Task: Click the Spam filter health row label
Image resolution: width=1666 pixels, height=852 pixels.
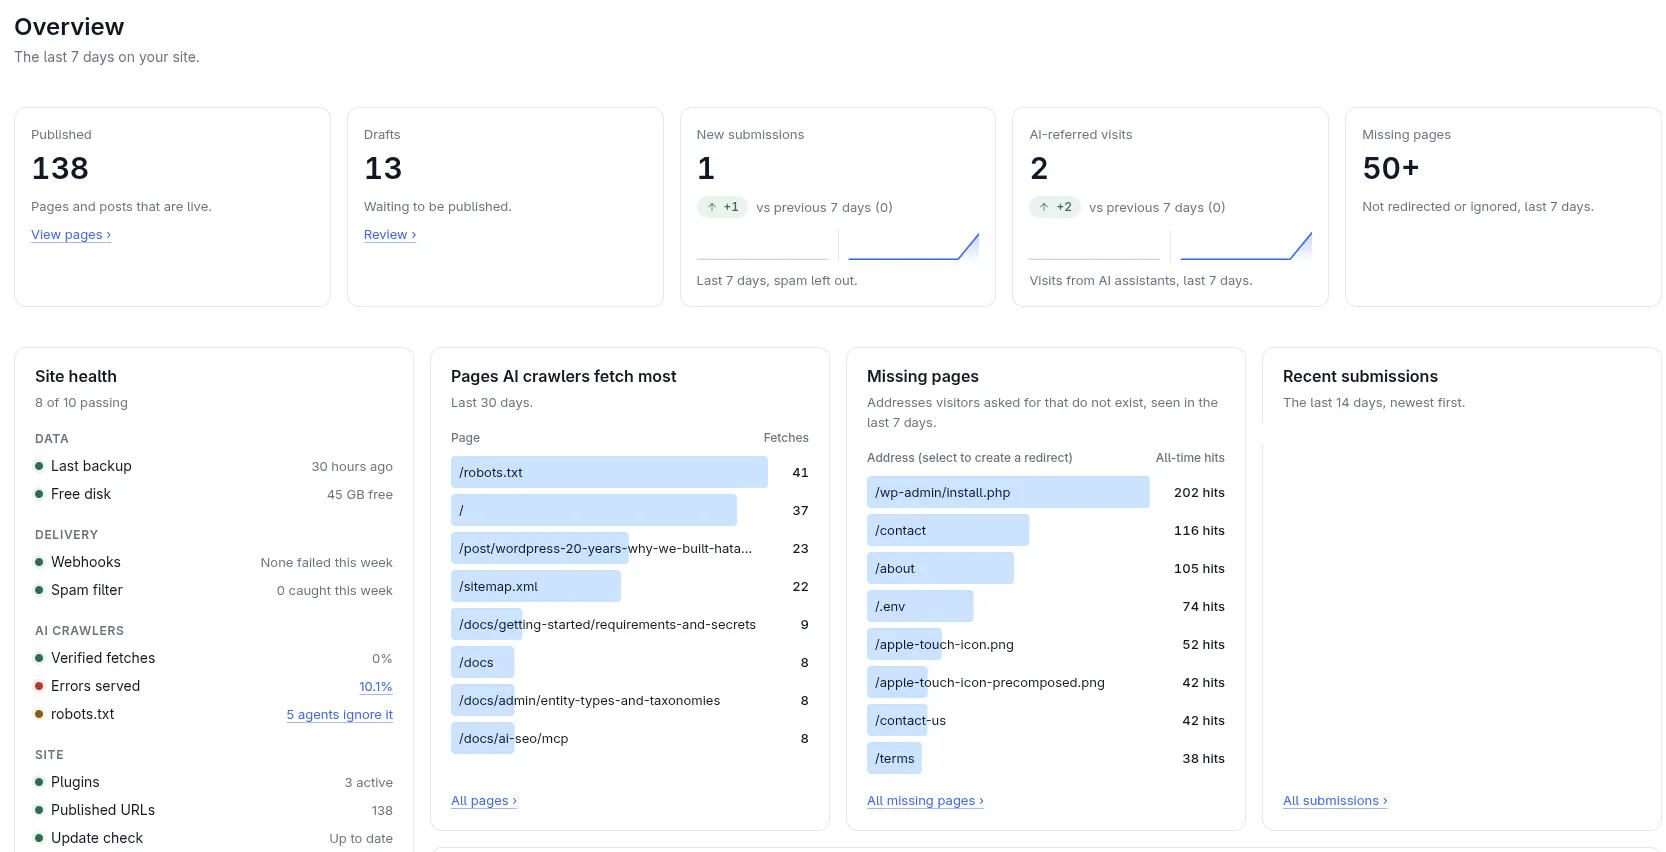Action: tap(87, 590)
